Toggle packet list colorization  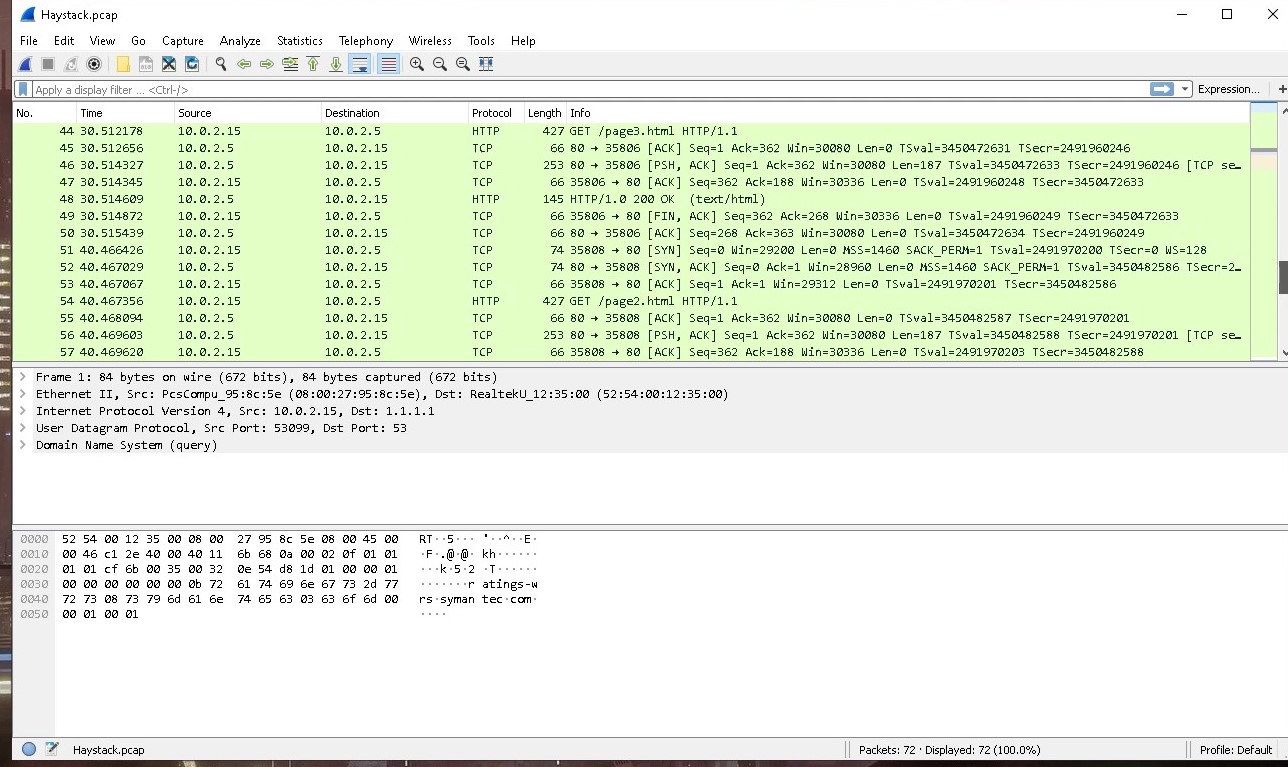[389, 64]
